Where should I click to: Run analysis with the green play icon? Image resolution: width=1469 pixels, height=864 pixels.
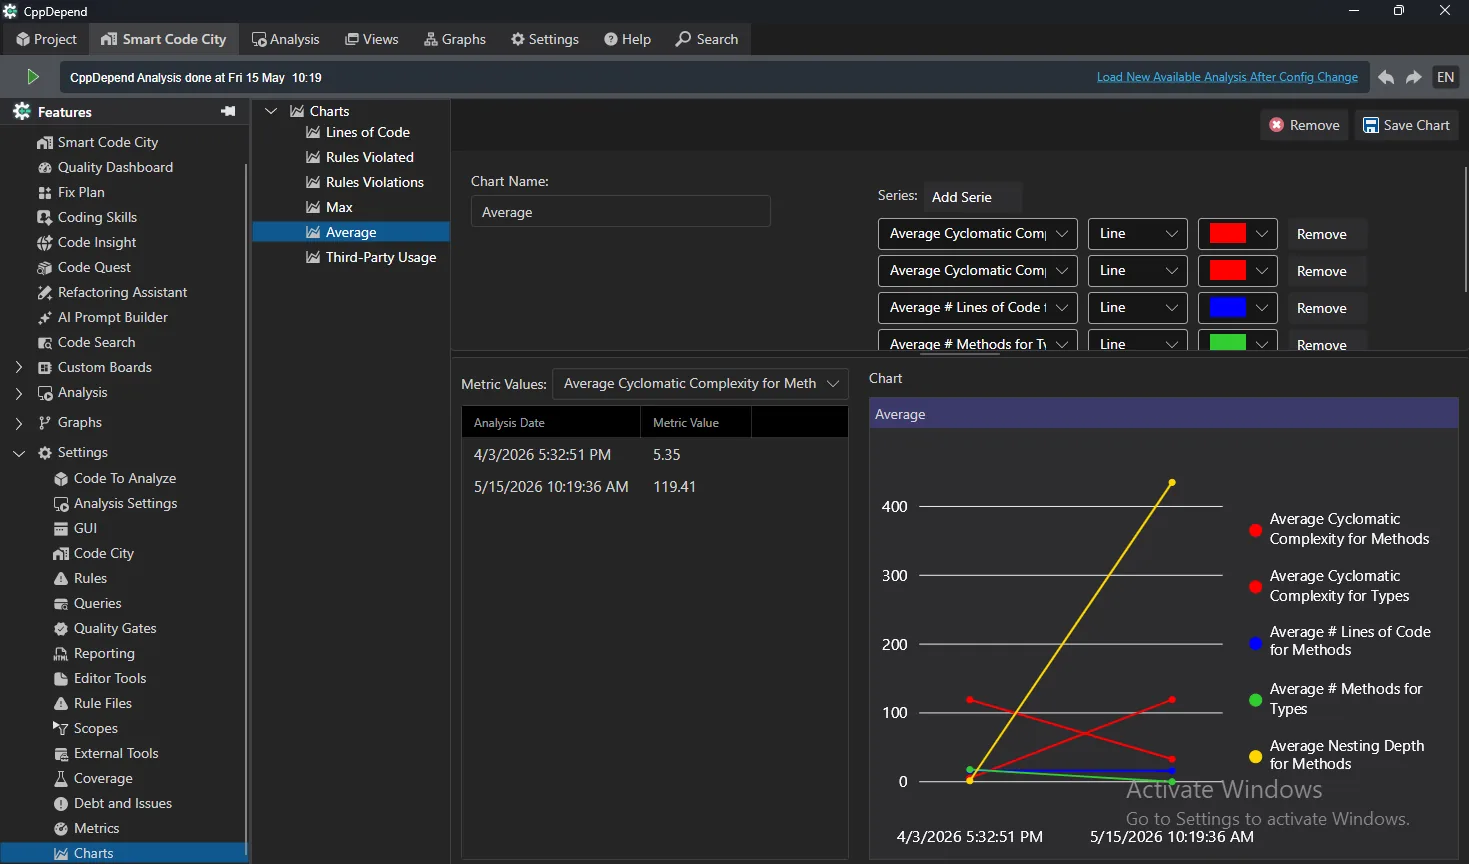click(32, 77)
